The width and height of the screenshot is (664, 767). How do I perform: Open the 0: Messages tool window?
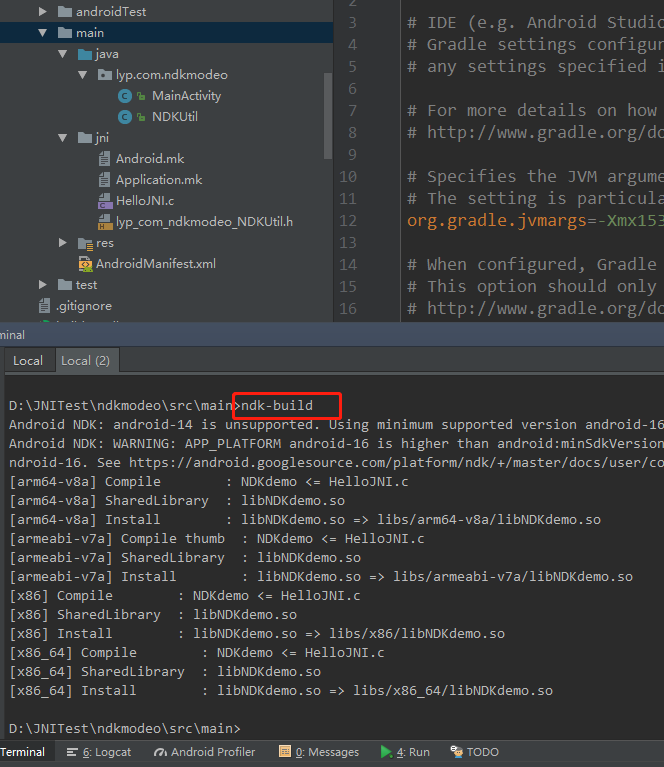pos(319,752)
